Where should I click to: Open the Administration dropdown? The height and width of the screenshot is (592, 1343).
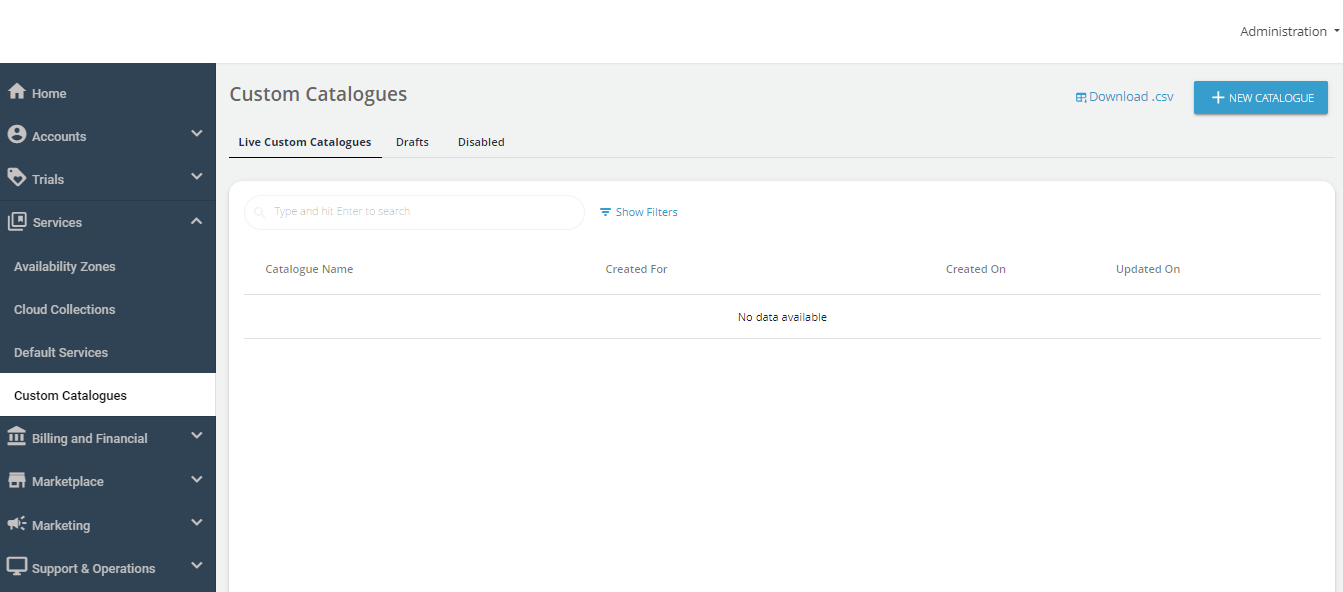coord(1288,31)
